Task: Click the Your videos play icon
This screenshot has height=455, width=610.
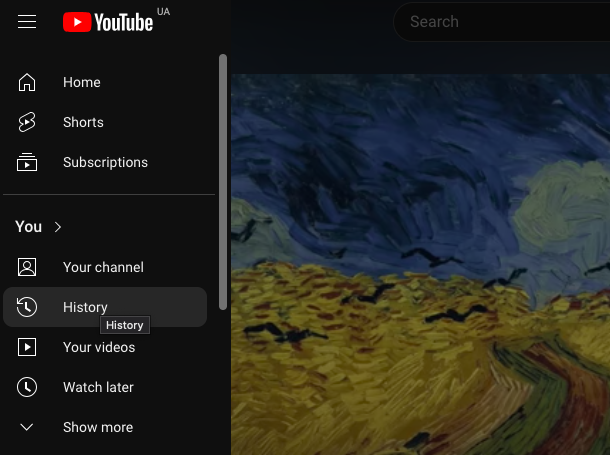Action: pos(27,347)
